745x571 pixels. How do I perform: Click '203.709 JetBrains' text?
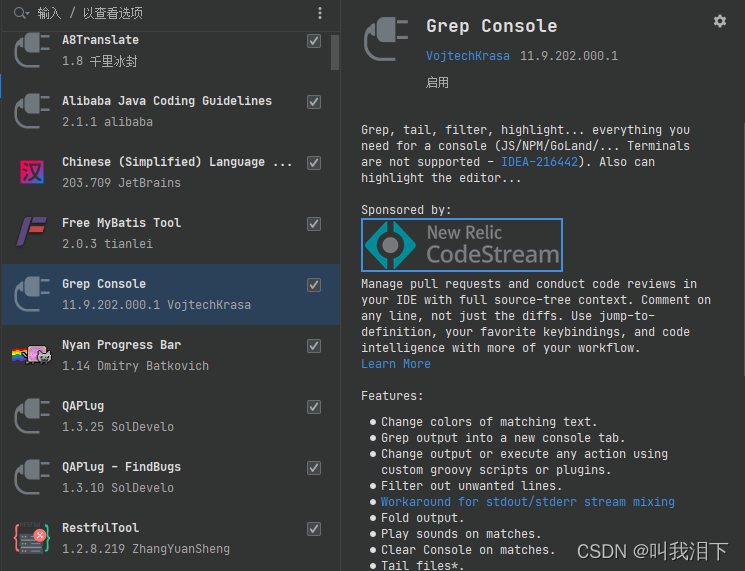tap(121, 183)
